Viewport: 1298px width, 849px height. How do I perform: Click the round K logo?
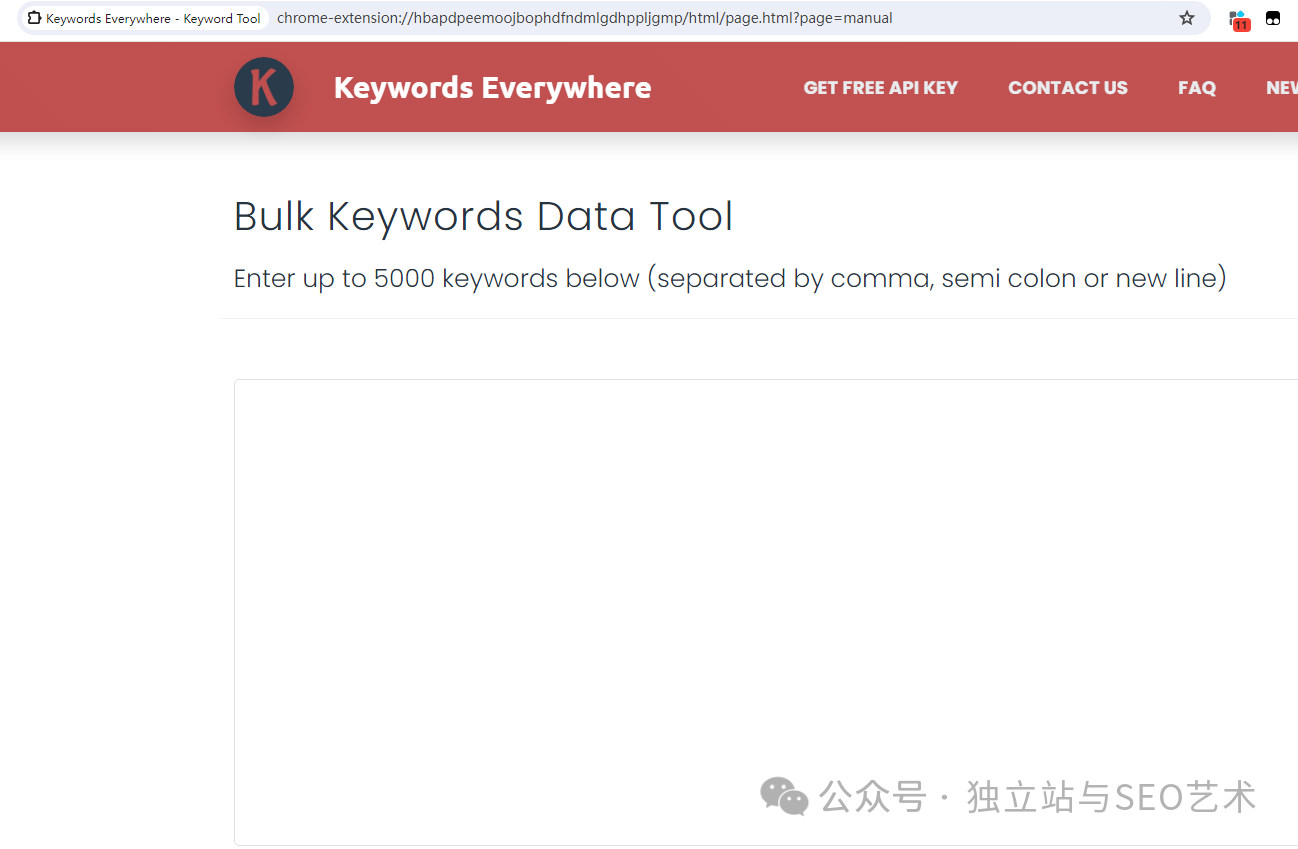(x=263, y=87)
